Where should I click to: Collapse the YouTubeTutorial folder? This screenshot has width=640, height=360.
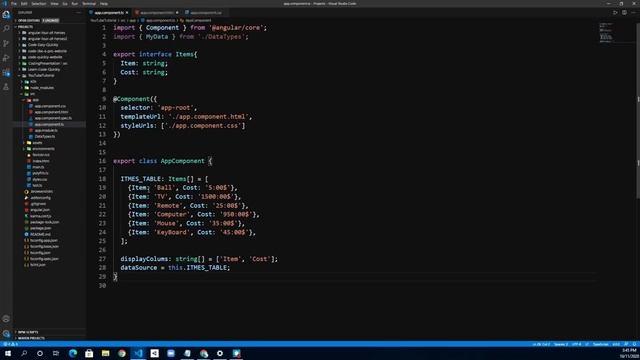(41, 76)
